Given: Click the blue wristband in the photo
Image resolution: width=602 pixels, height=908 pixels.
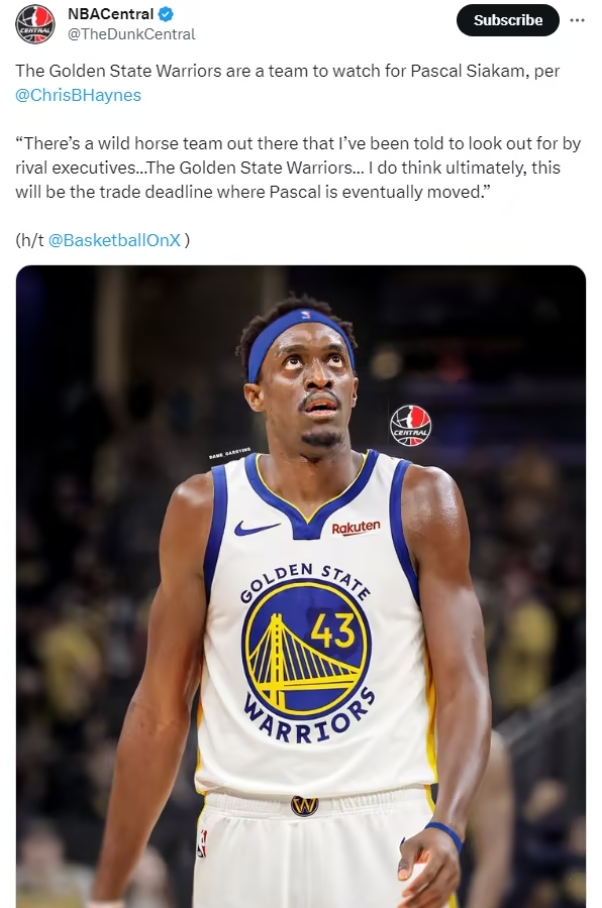Looking at the screenshot, I should [445, 834].
